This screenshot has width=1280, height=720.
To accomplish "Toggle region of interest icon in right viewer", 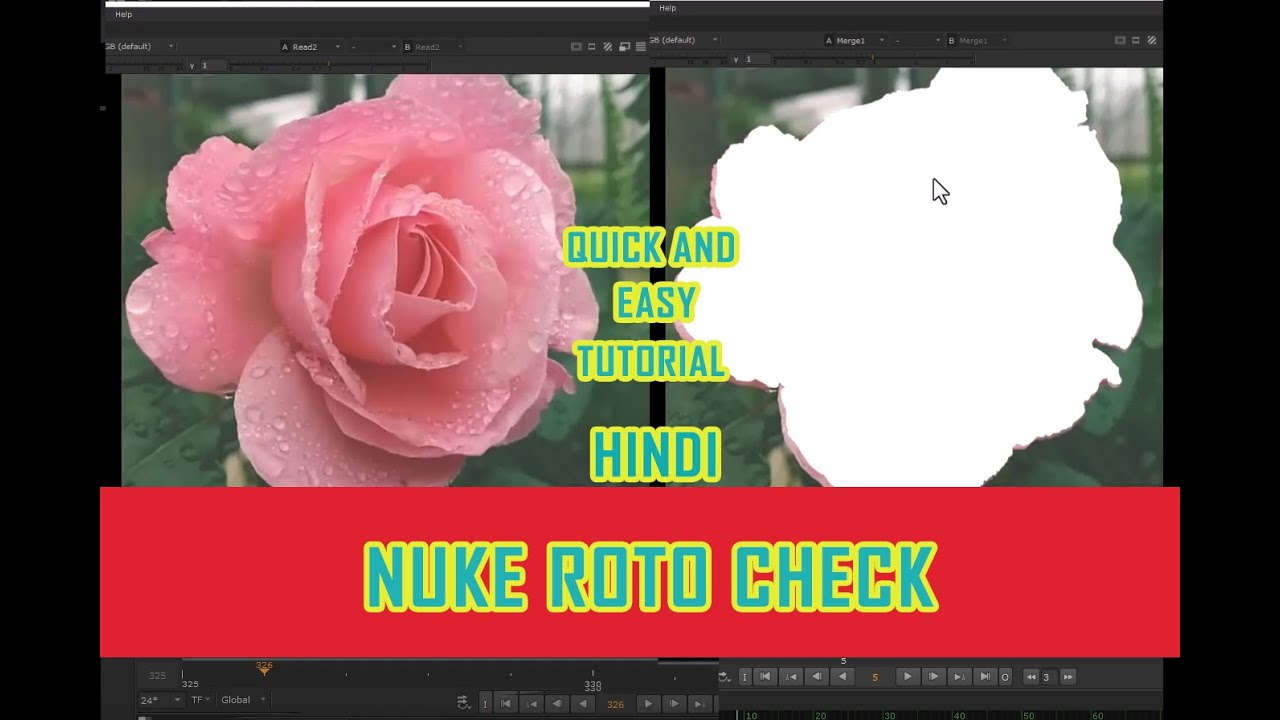I will pyautogui.click(x=1136, y=40).
